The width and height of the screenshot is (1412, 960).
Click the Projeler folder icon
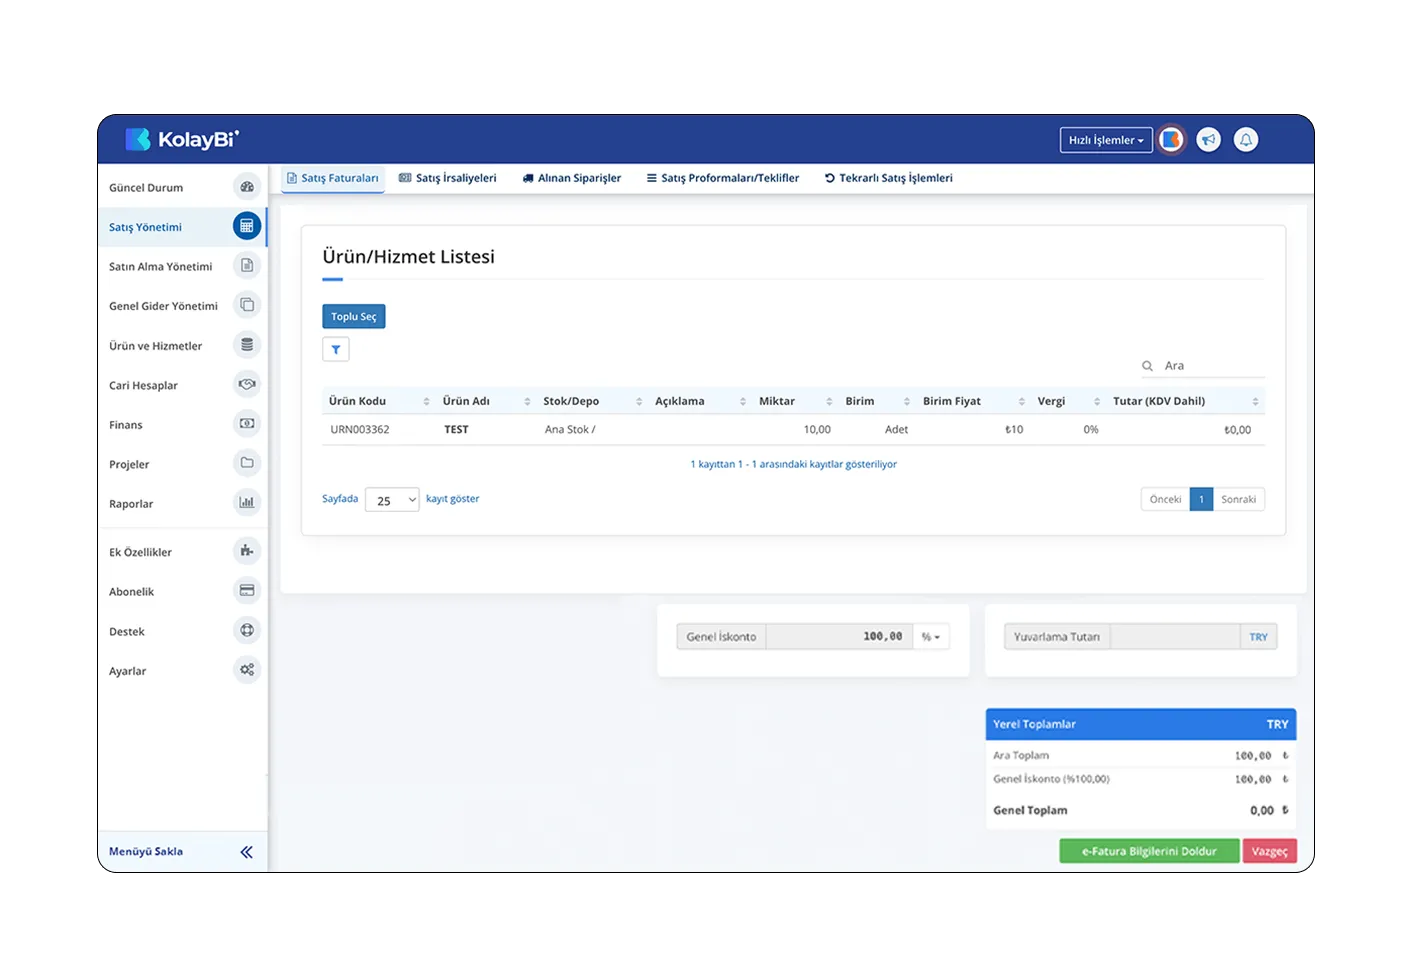(x=247, y=463)
